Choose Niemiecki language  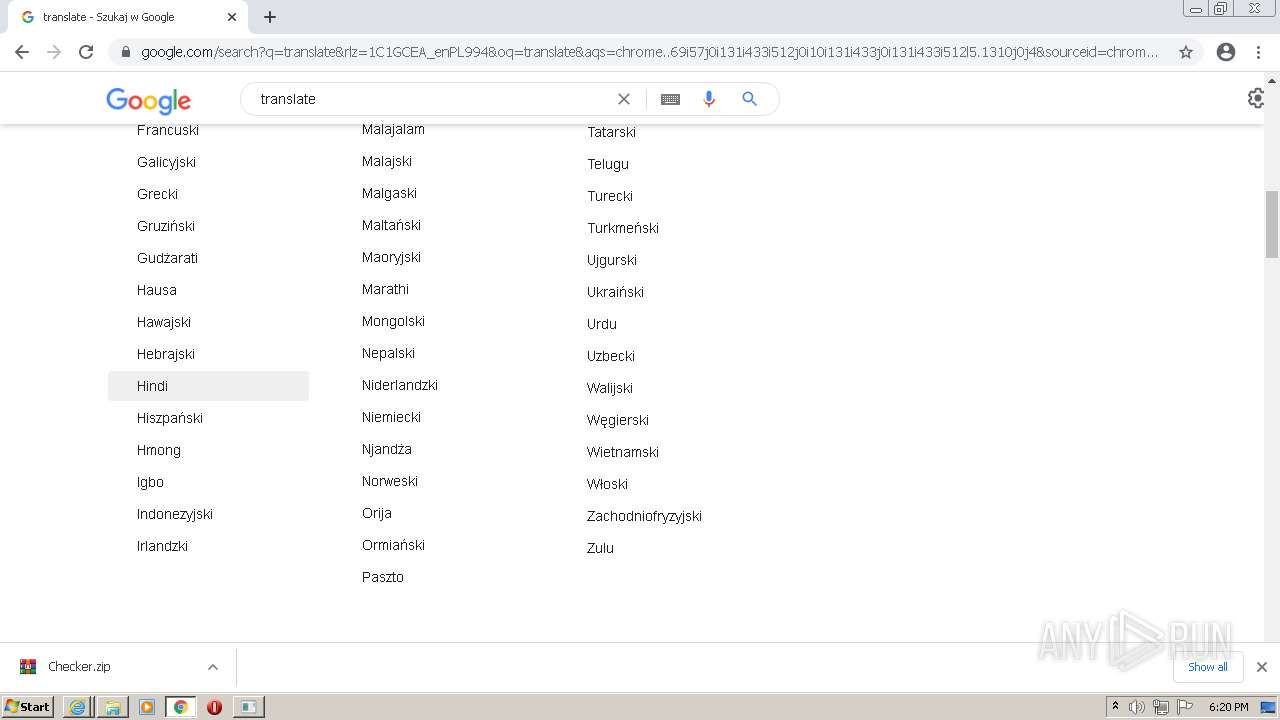click(391, 417)
